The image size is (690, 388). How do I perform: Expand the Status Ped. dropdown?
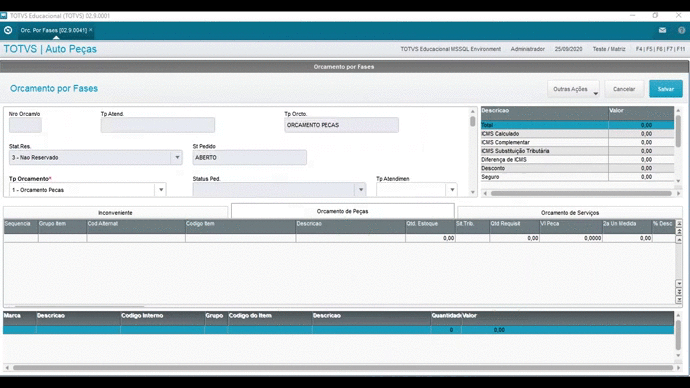(x=361, y=190)
